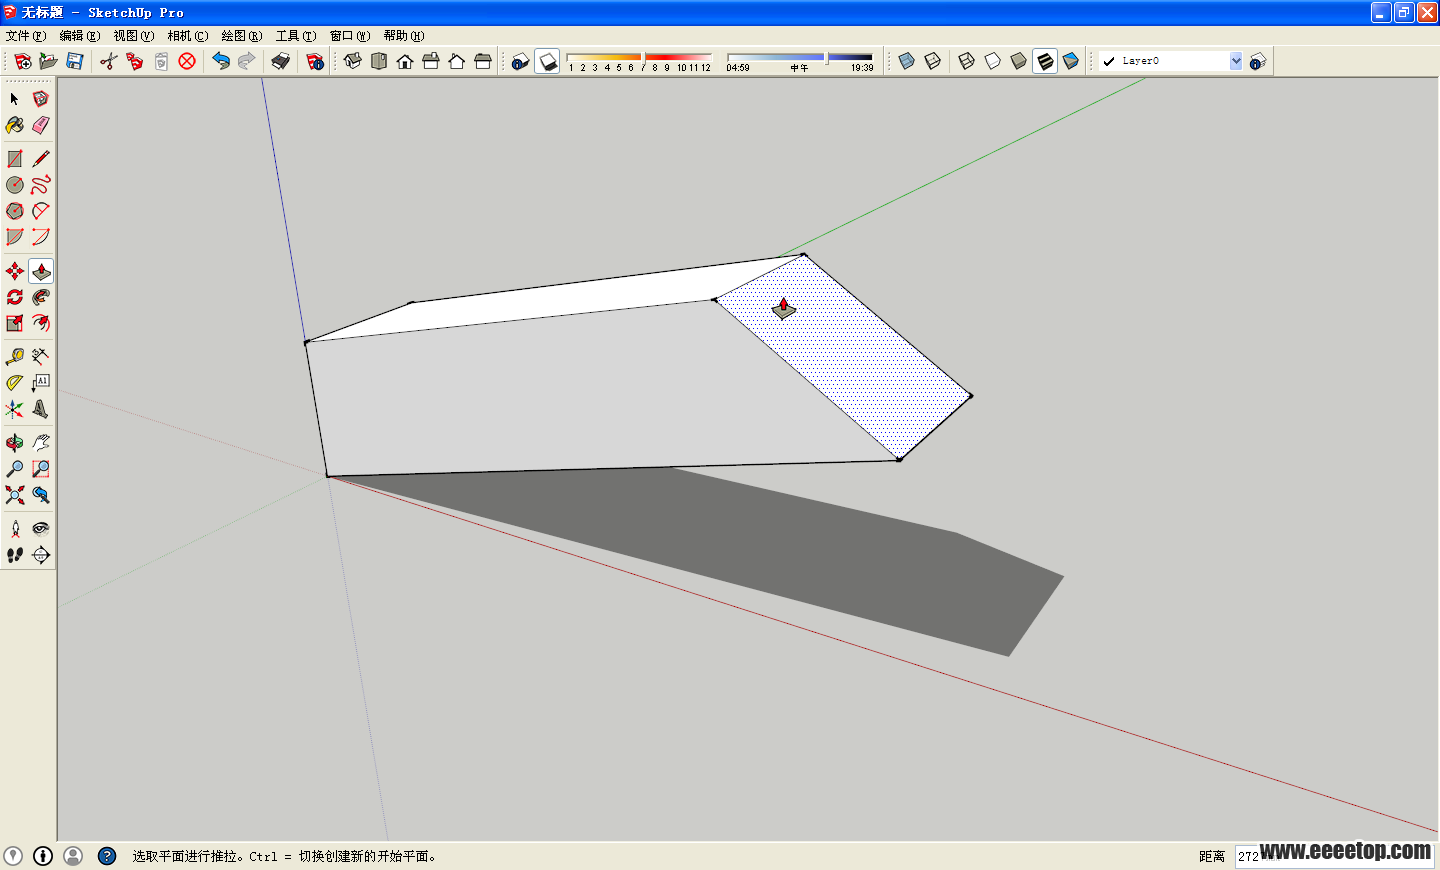The width and height of the screenshot is (1440, 870).
Task: Create a new file from the toolbar
Action: point(23,61)
